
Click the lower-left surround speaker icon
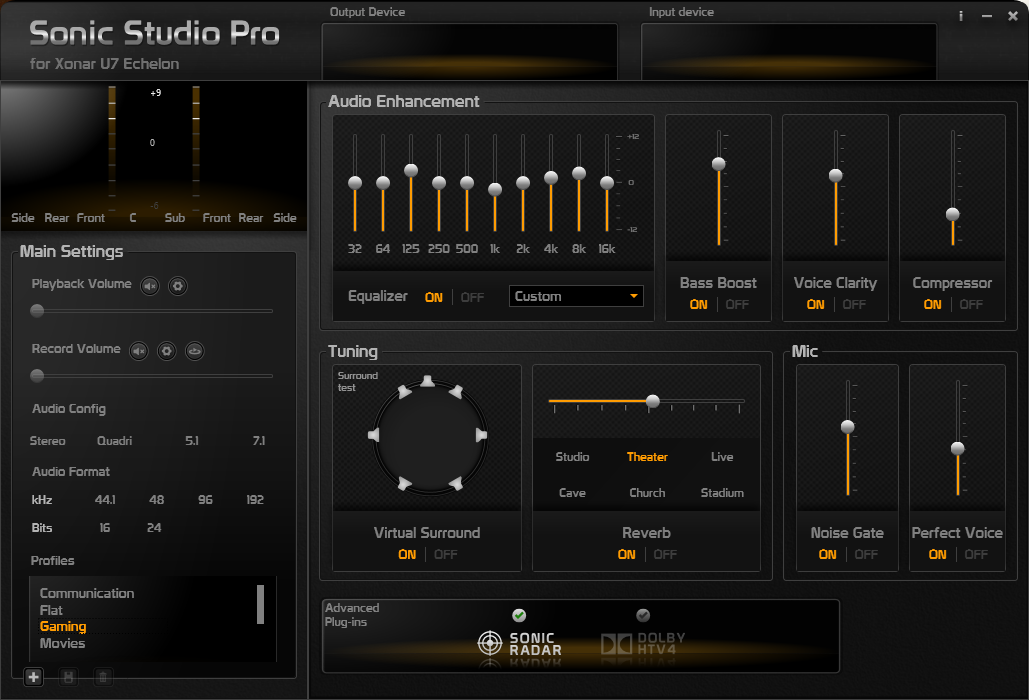(x=404, y=484)
